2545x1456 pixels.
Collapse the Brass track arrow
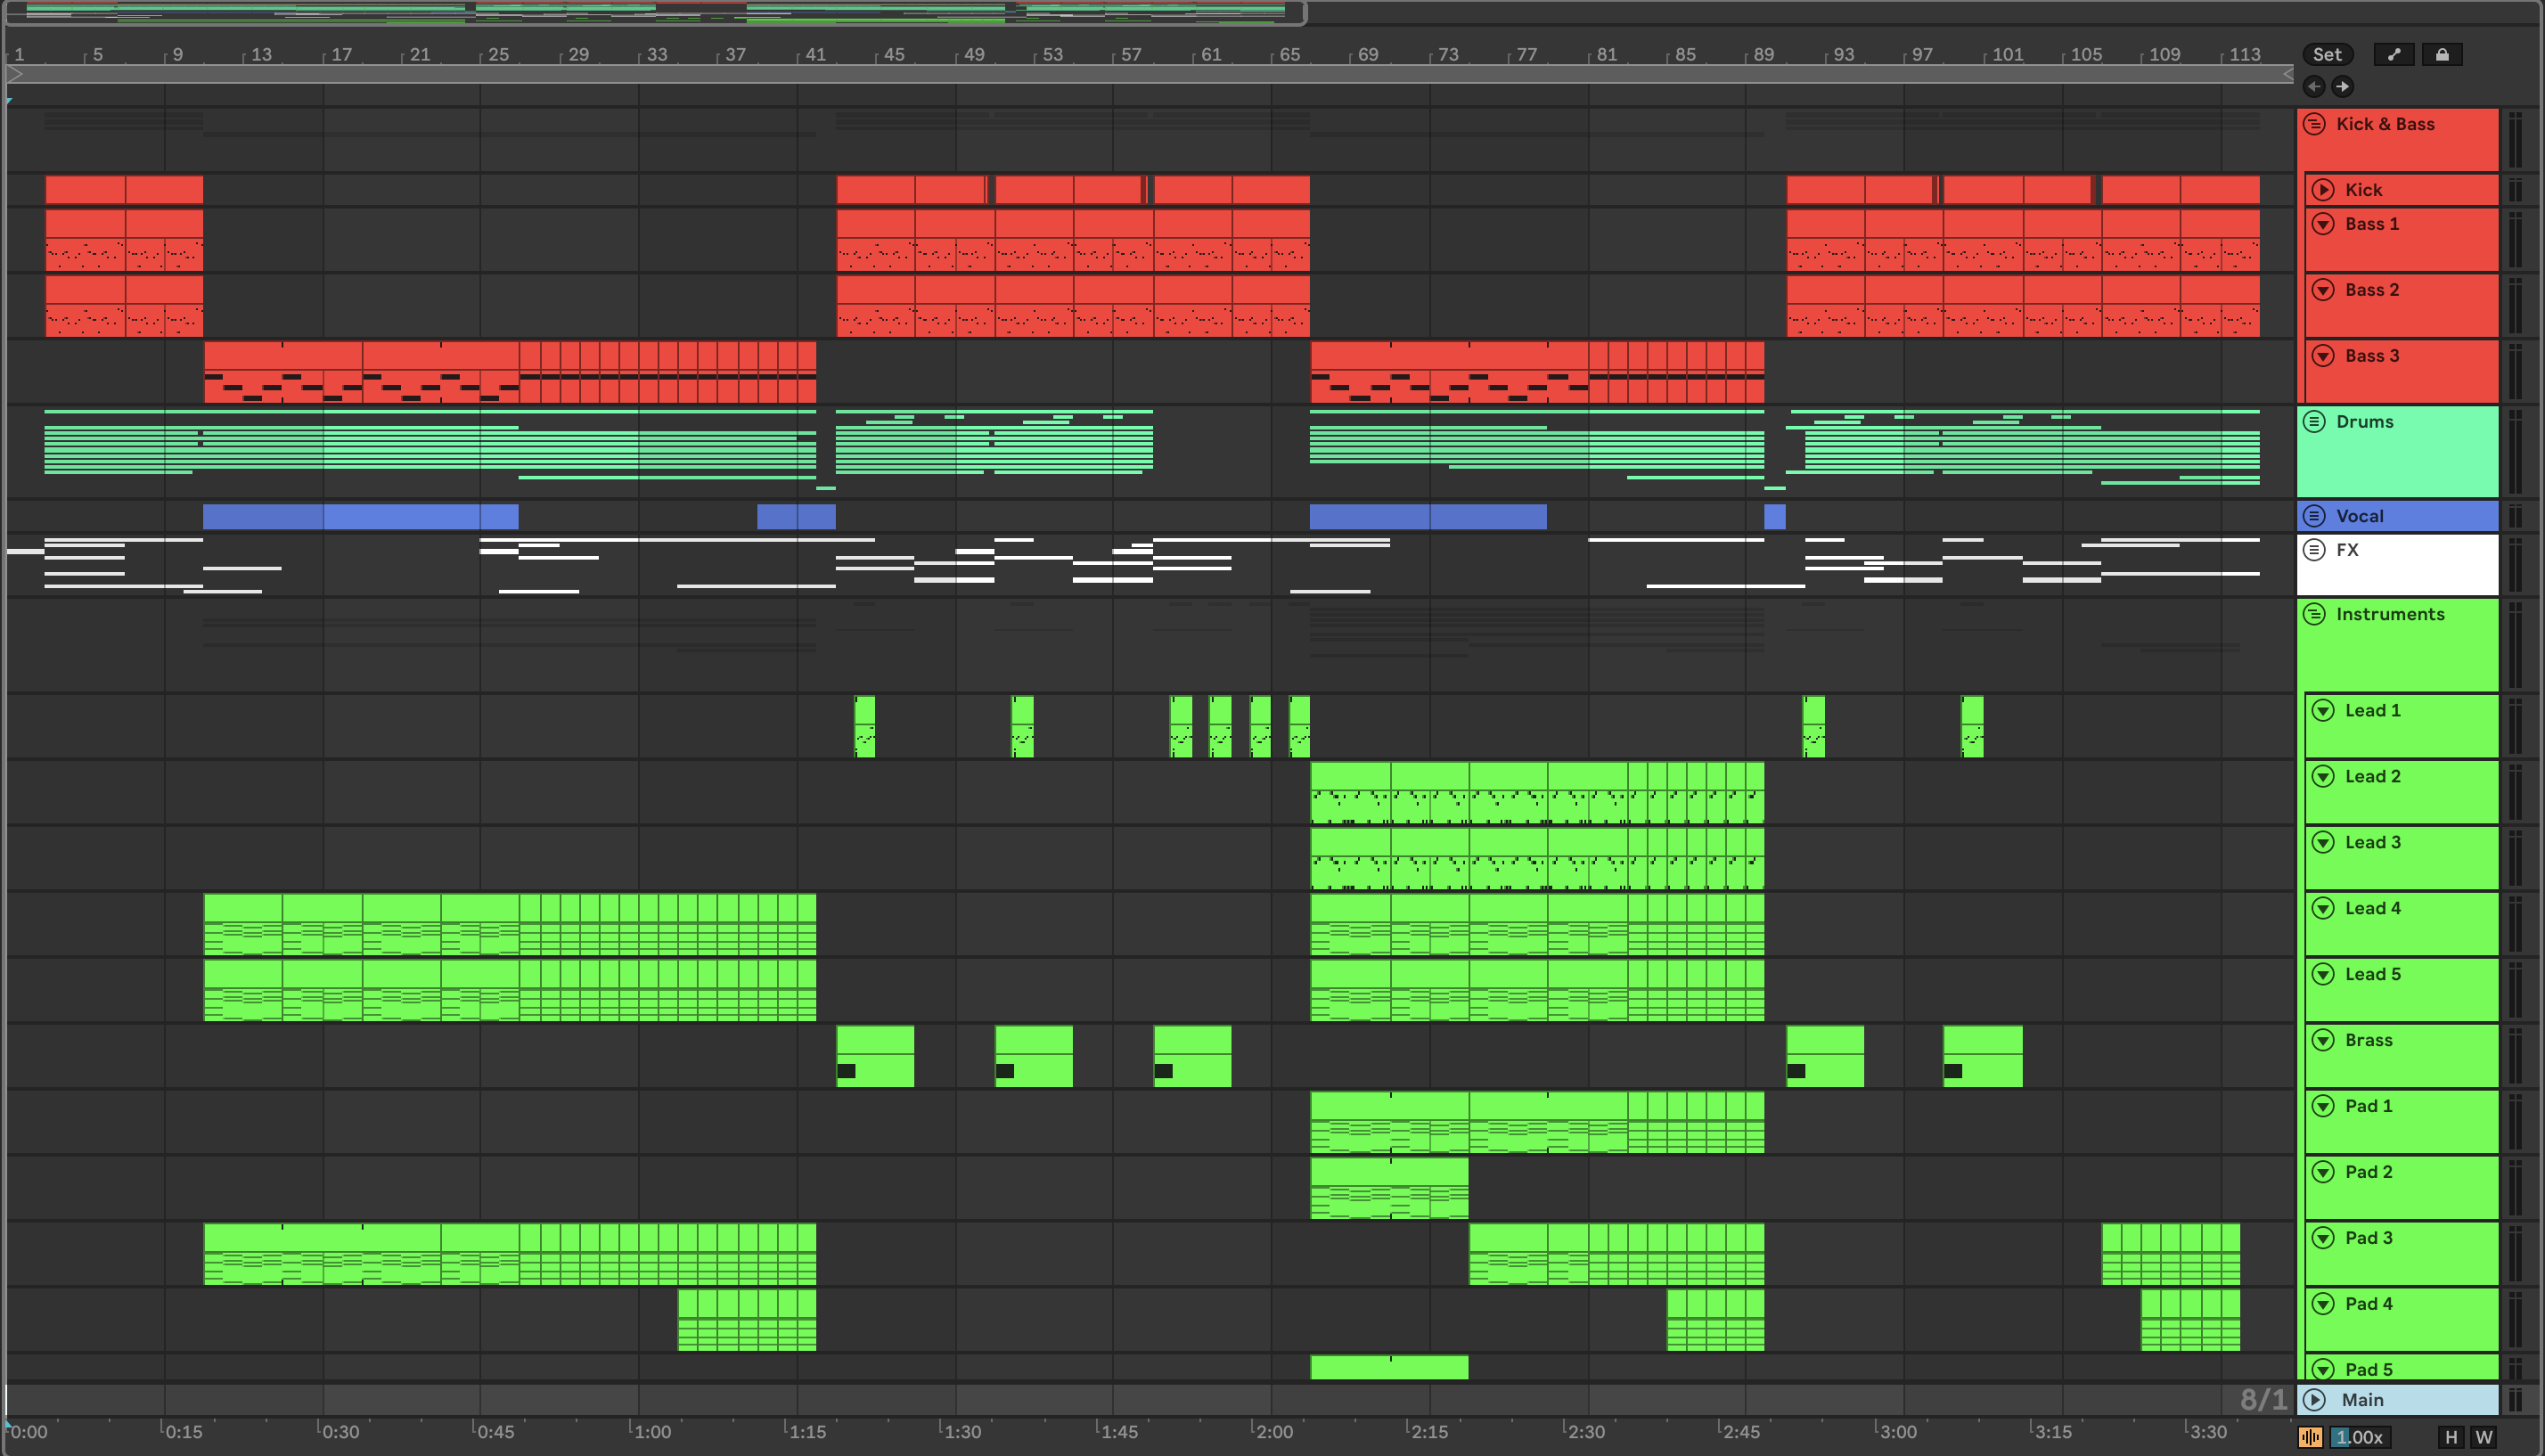pos(2324,1040)
